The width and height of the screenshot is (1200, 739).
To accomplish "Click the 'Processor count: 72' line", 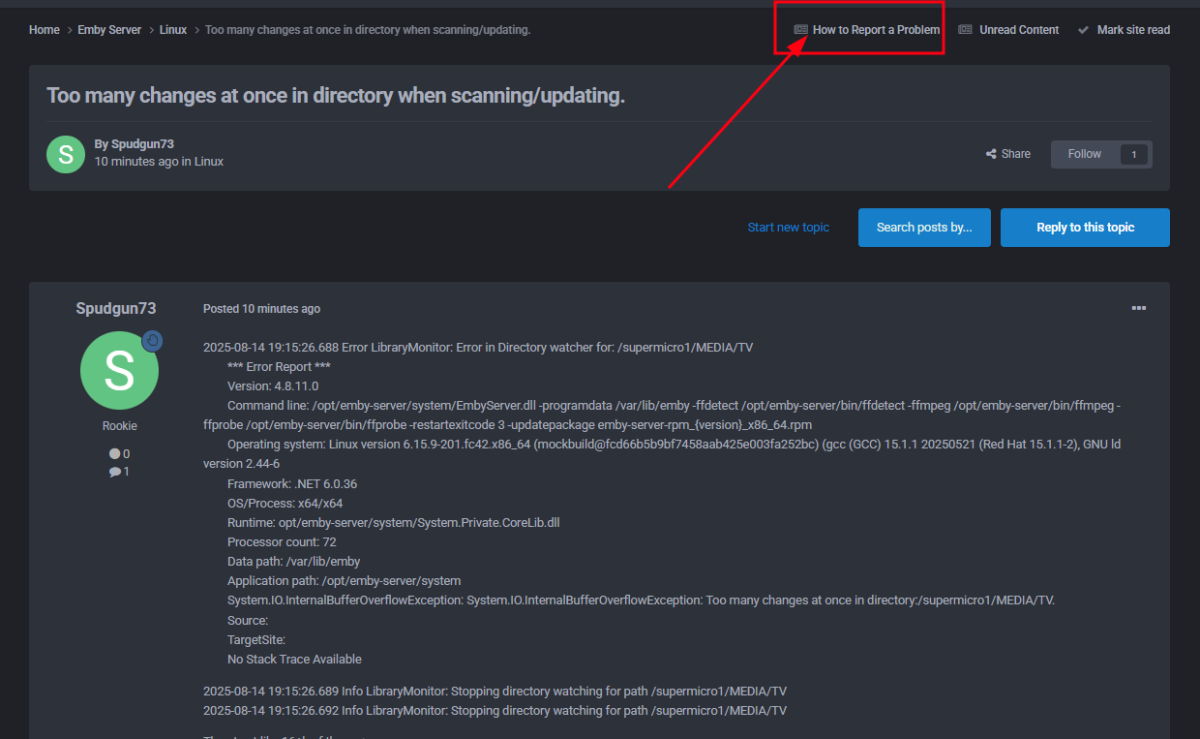I will (282, 542).
